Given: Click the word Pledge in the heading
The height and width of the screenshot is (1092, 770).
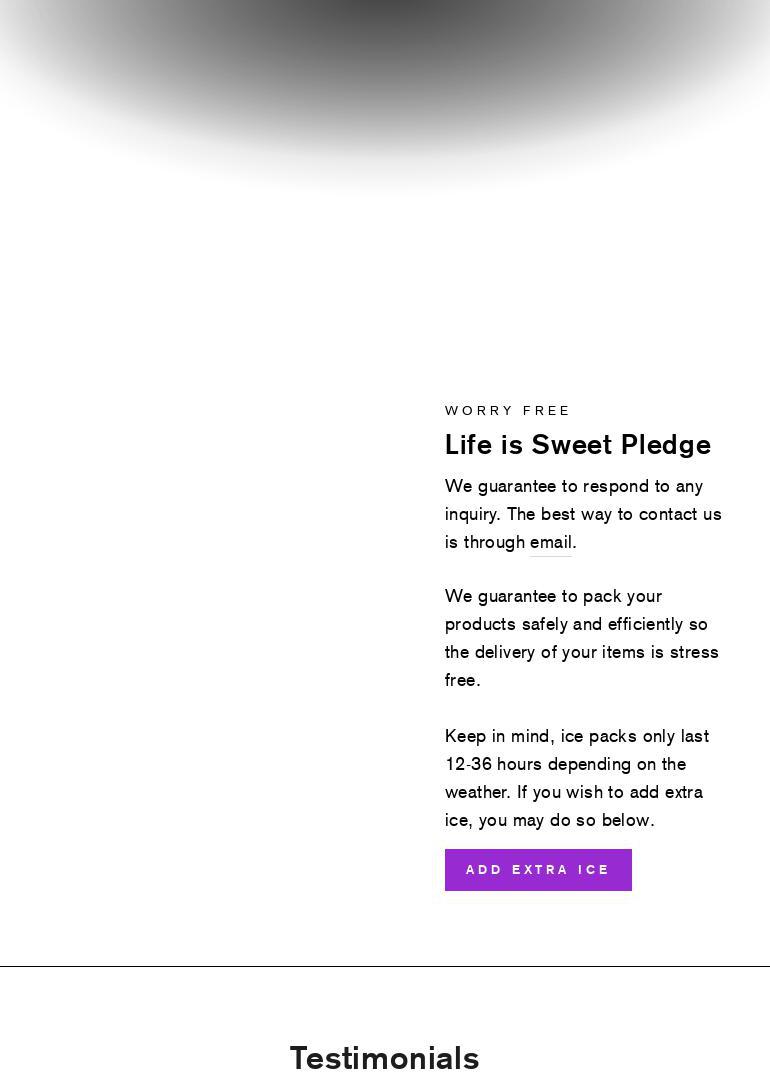Looking at the screenshot, I should 665,445.
